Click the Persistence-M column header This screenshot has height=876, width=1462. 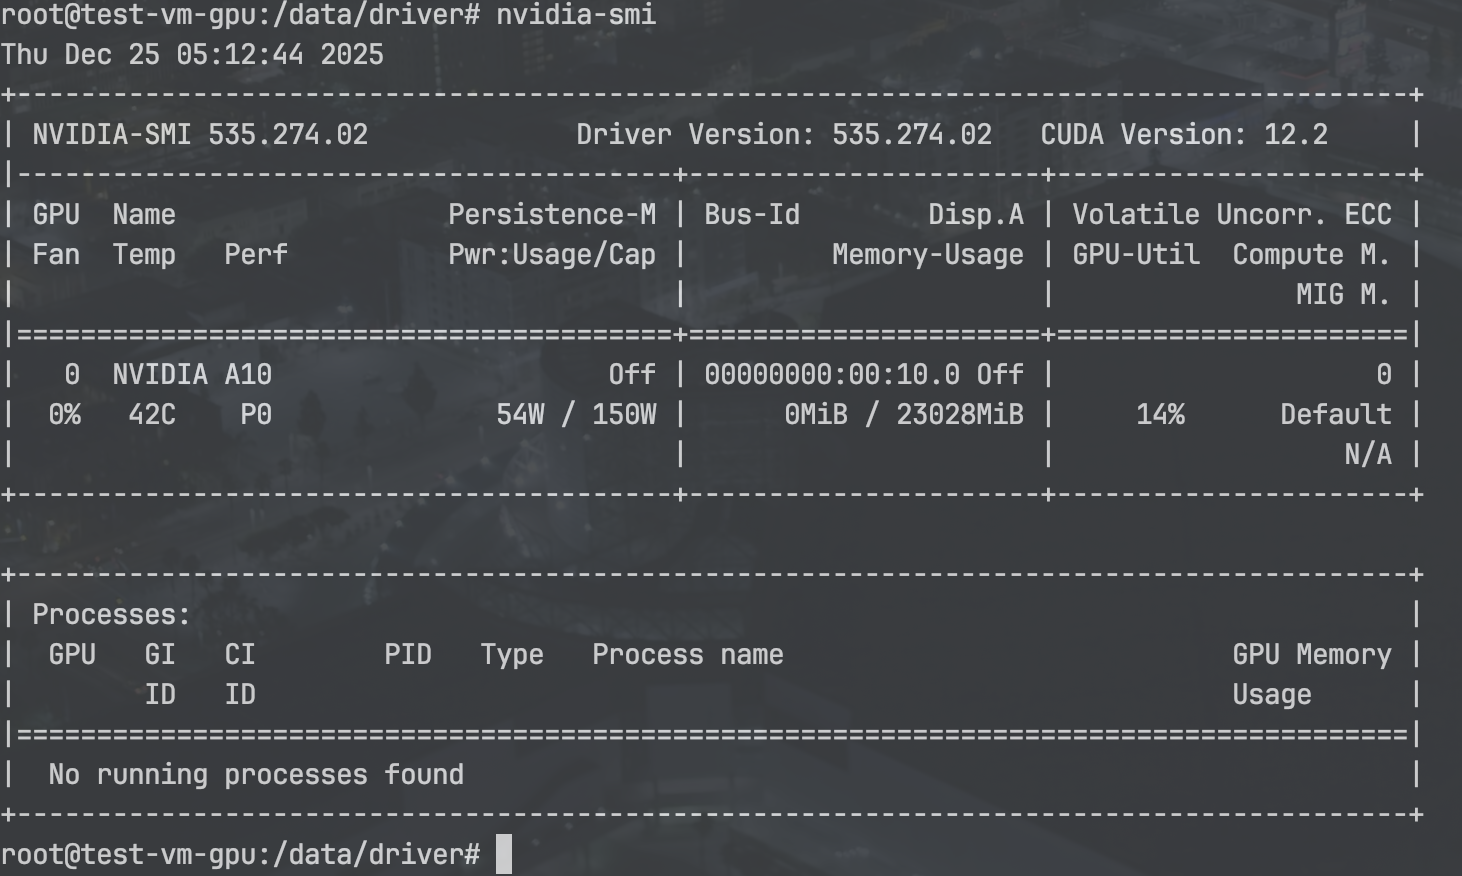pyautogui.click(x=552, y=215)
